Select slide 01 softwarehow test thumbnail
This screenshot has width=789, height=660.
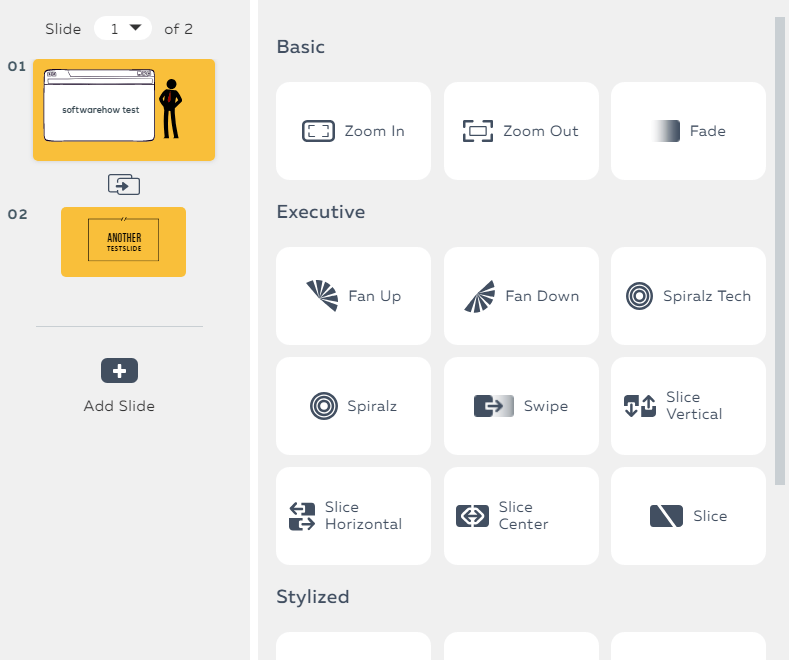(124, 110)
